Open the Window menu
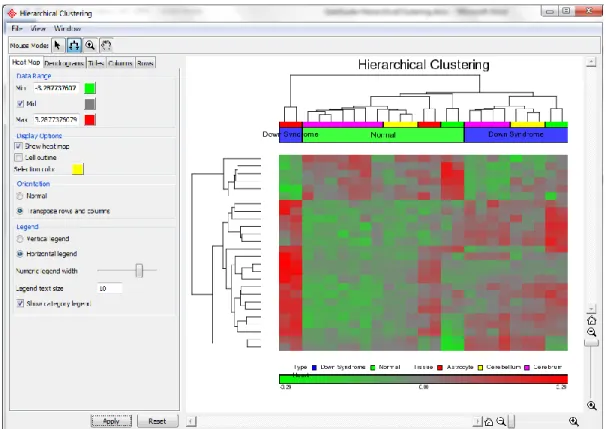This screenshot has height=429, width=606. (67, 28)
